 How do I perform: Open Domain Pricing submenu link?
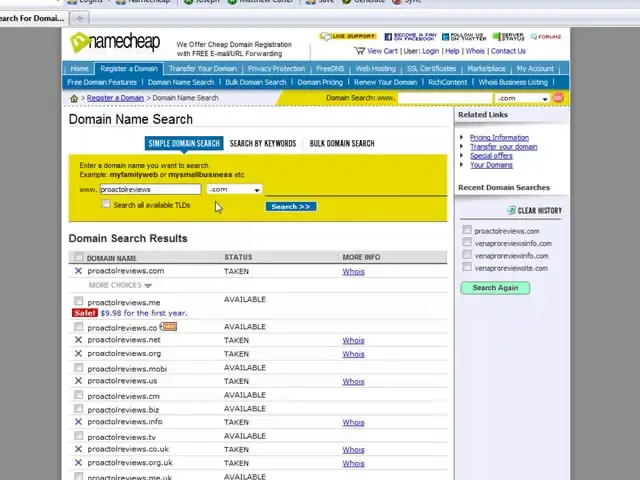pos(320,82)
